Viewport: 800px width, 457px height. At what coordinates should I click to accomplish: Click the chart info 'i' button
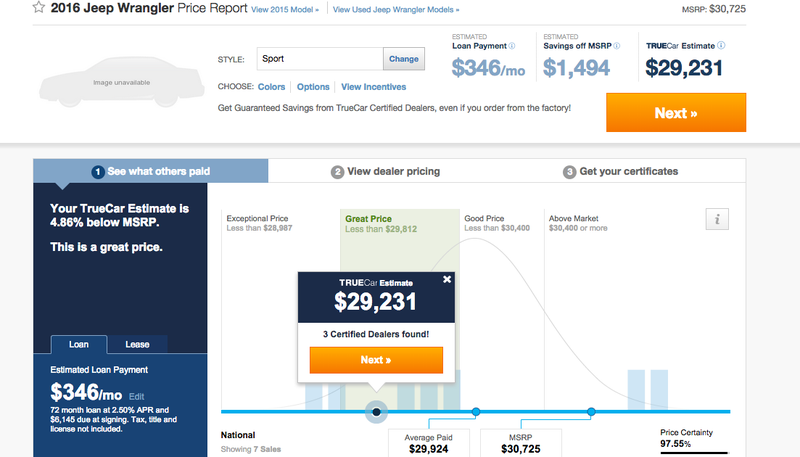pos(717,219)
